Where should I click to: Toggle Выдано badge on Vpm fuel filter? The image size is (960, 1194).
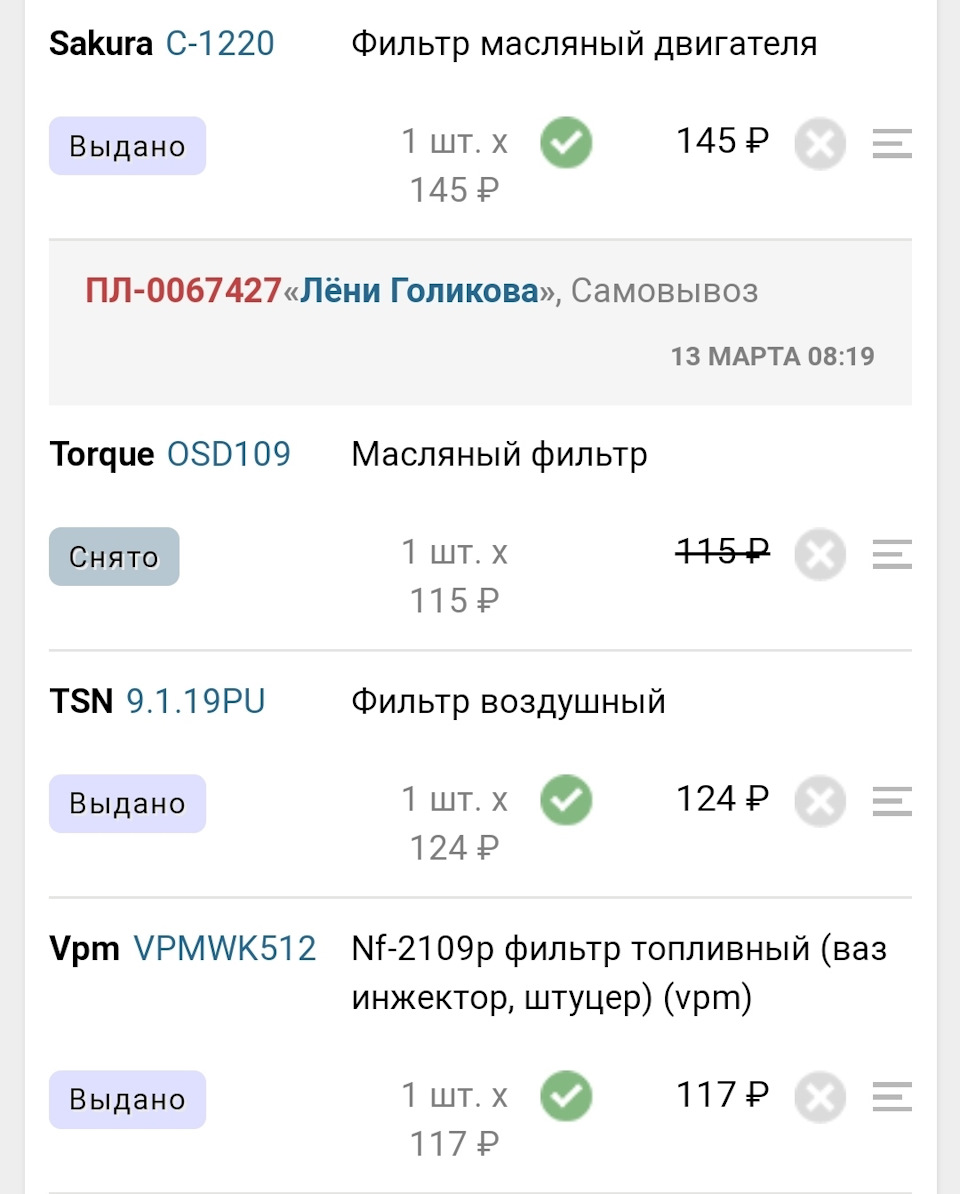127,1099
